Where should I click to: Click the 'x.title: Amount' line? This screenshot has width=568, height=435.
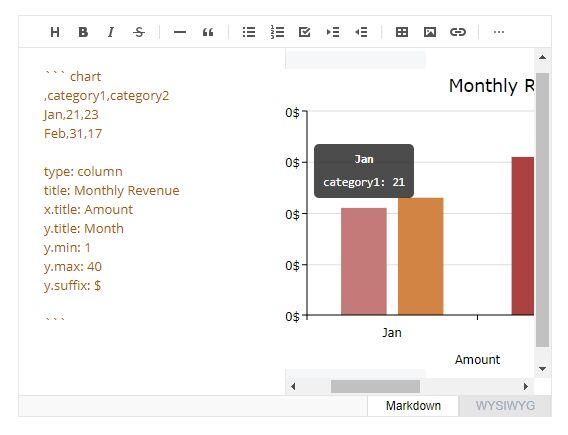[x=88, y=210]
